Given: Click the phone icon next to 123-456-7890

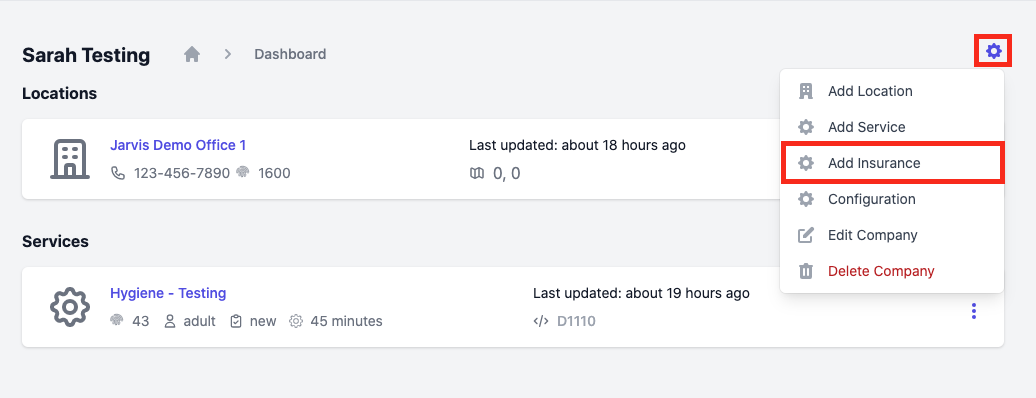Looking at the screenshot, I should coord(118,173).
